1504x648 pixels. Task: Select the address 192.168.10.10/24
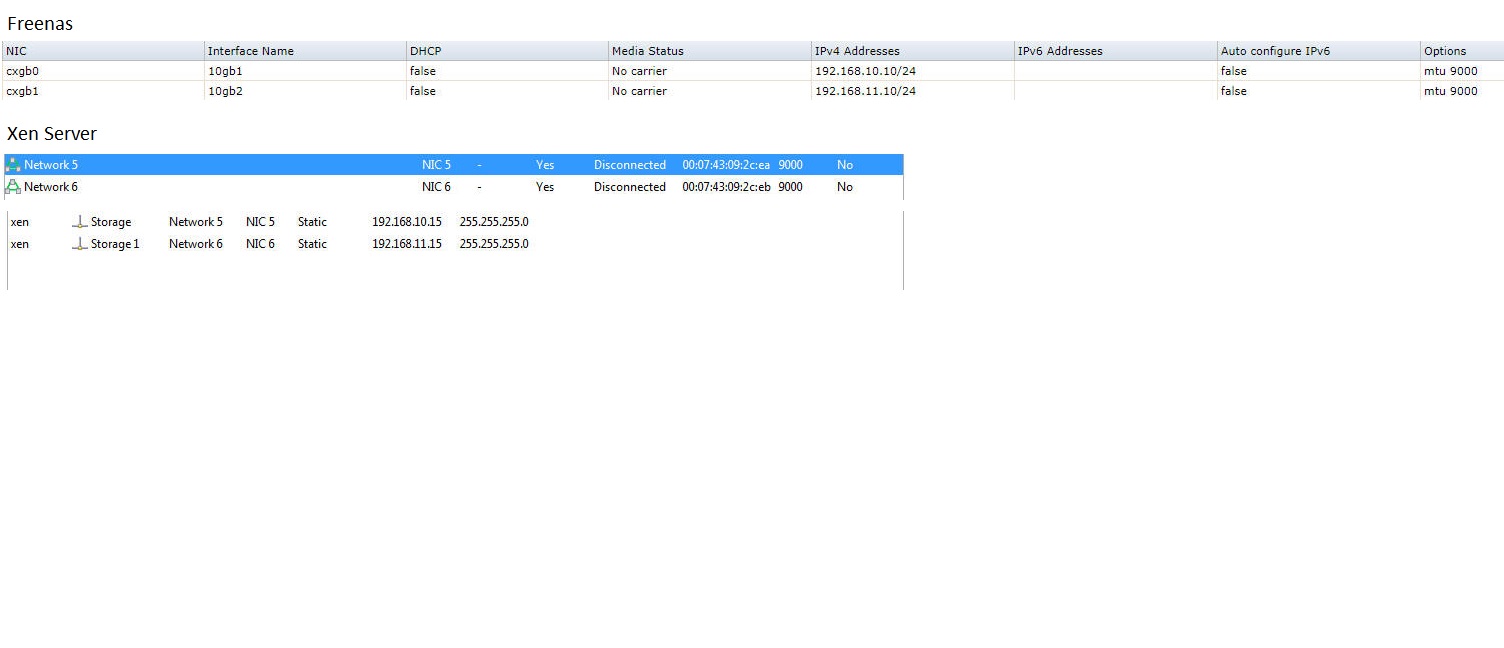[x=865, y=71]
